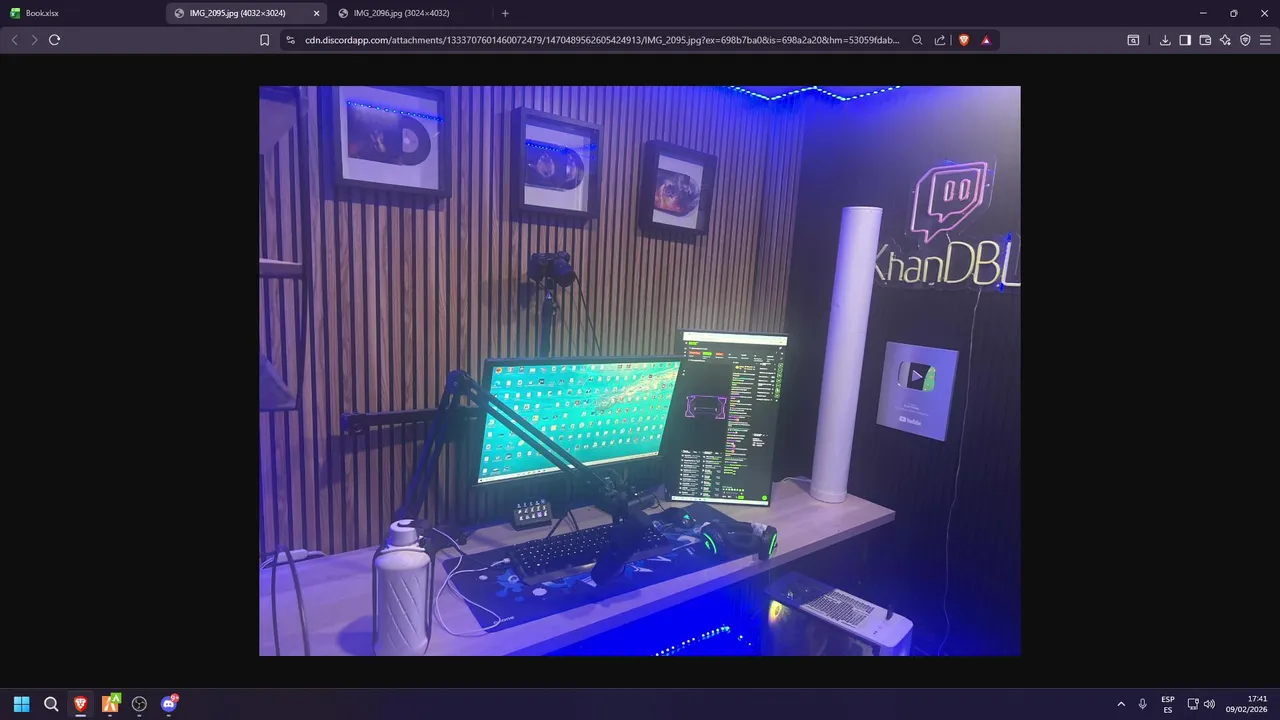Open the tab search toolbar icon
Image resolution: width=1280 pixels, height=720 pixels.
[1133, 40]
